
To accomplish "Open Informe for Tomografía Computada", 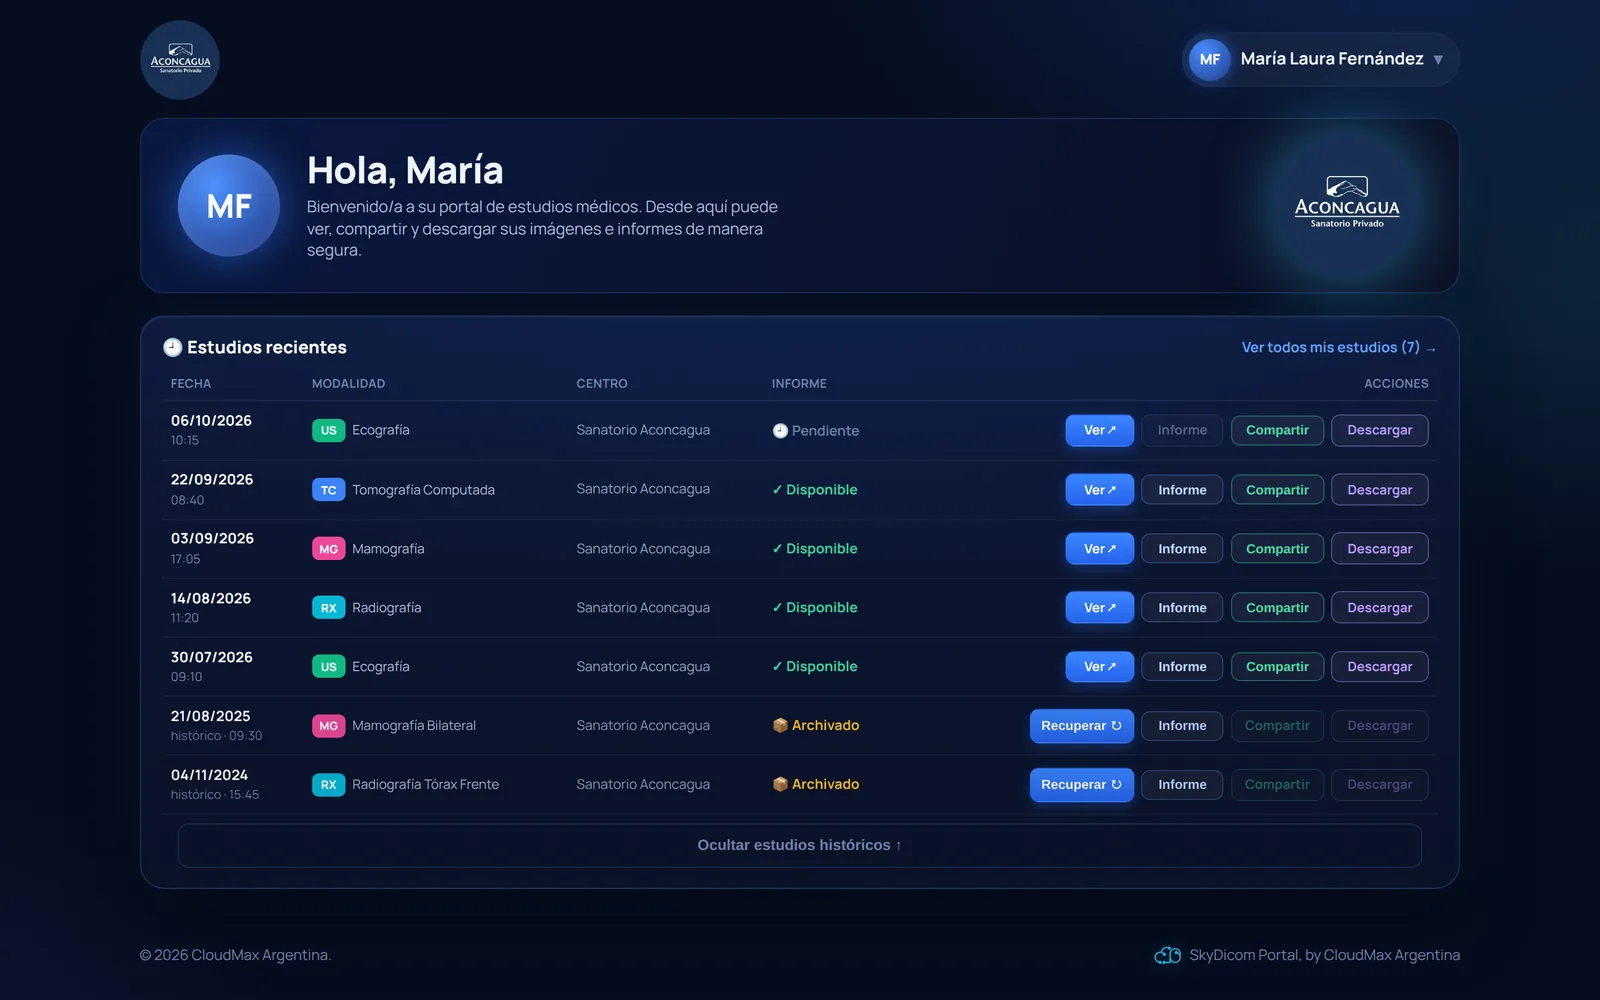I will 1182,490.
